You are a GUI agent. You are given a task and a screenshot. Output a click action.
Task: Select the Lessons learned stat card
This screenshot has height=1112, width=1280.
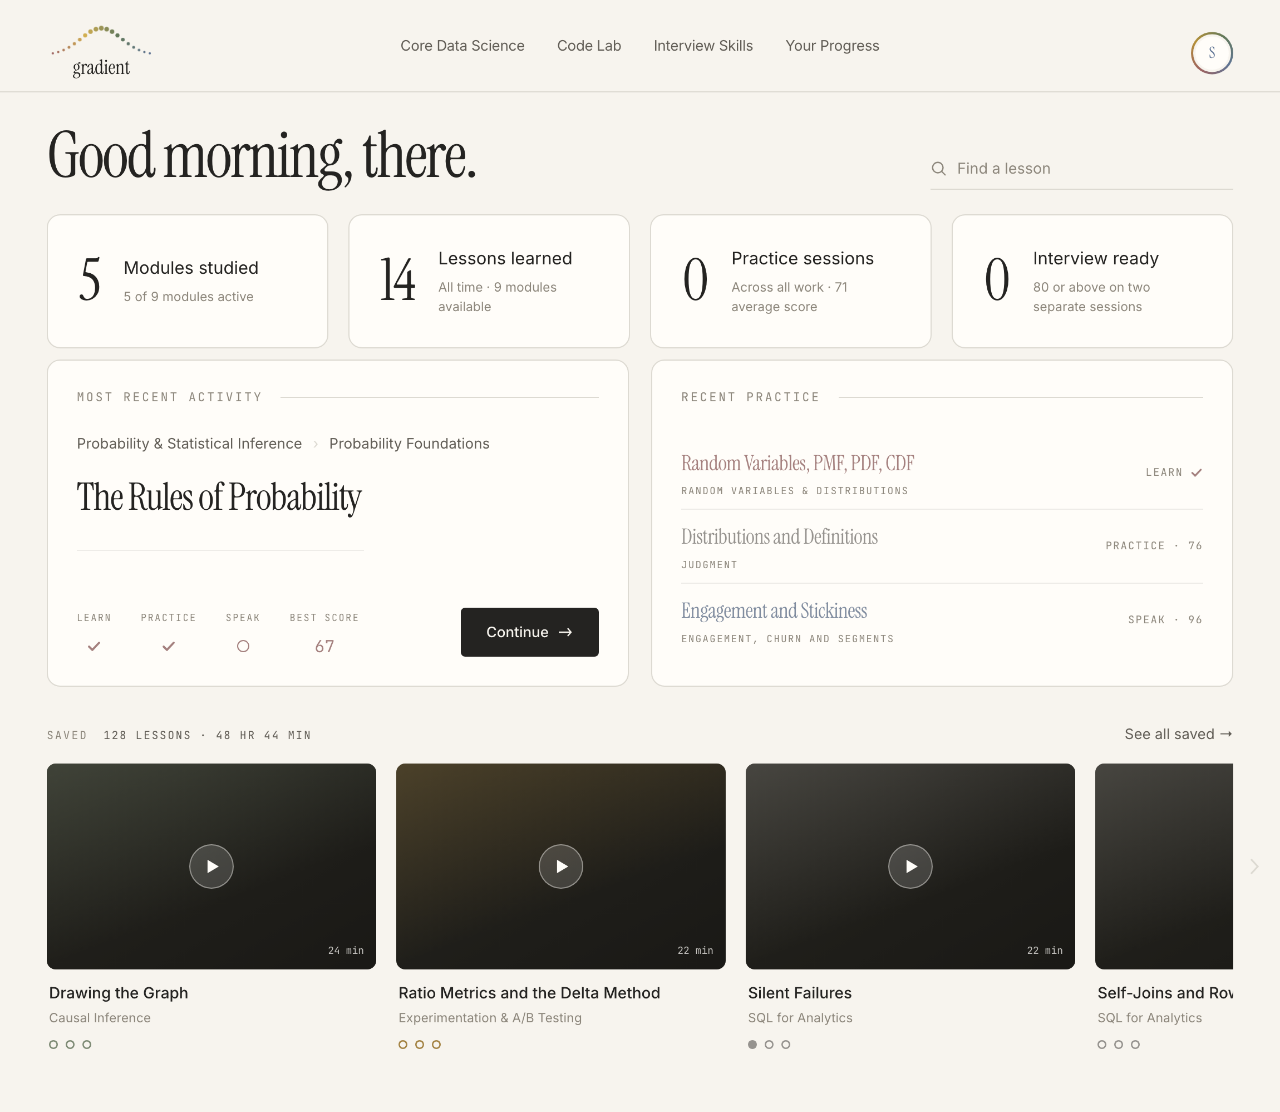(489, 281)
